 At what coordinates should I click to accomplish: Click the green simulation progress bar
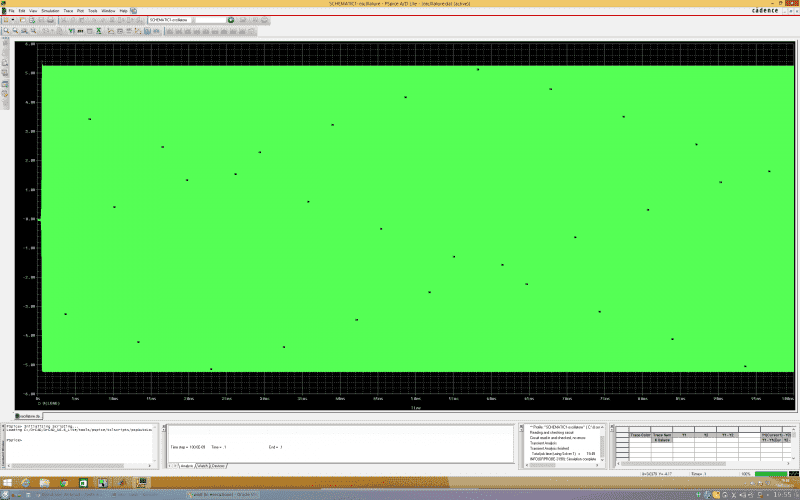coord(772,473)
